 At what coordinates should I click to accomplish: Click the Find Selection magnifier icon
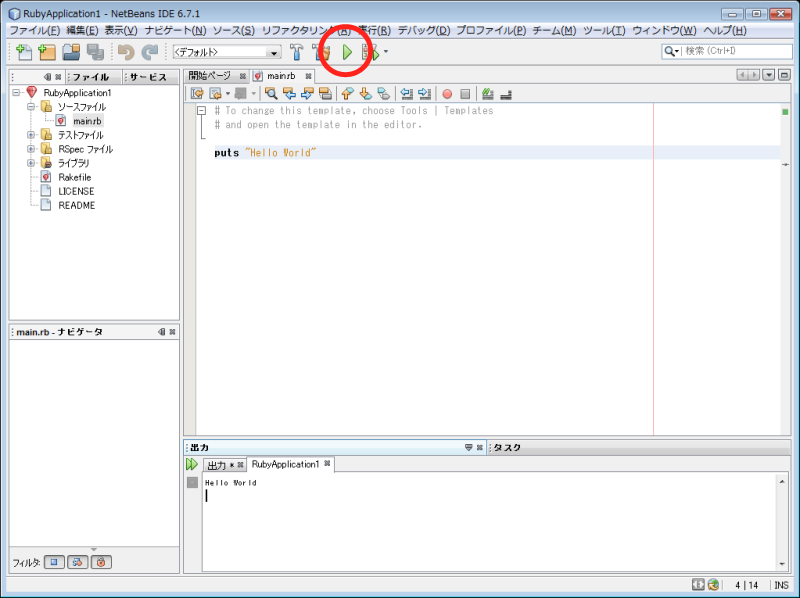pyautogui.click(x=271, y=93)
